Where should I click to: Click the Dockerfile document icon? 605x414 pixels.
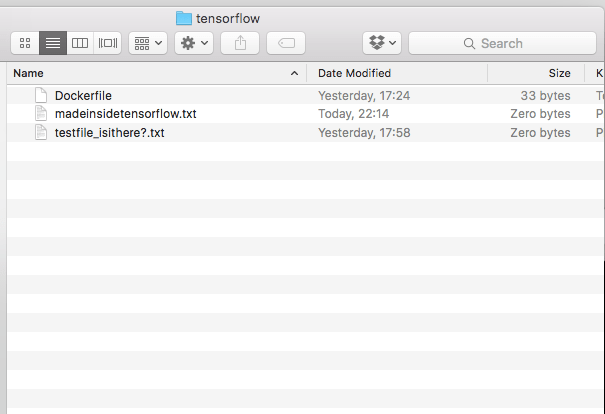tap(41, 96)
